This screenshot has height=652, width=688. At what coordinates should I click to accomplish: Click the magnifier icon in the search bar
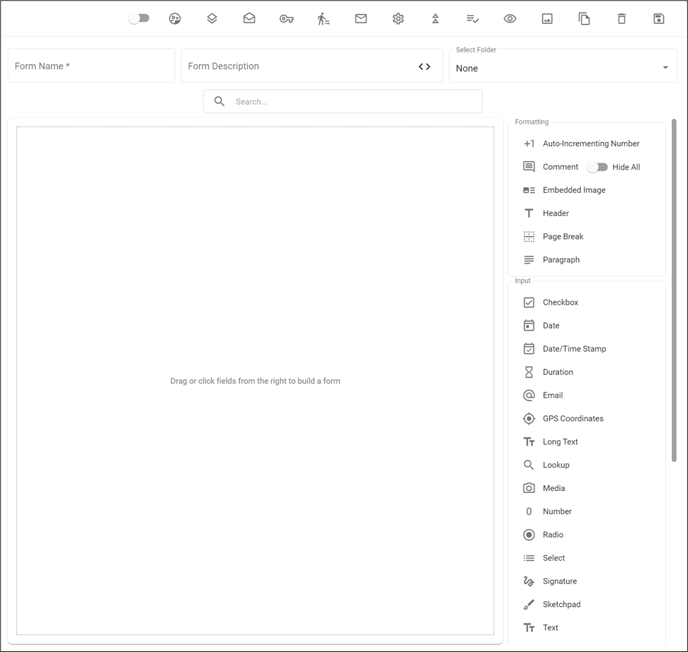[219, 101]
